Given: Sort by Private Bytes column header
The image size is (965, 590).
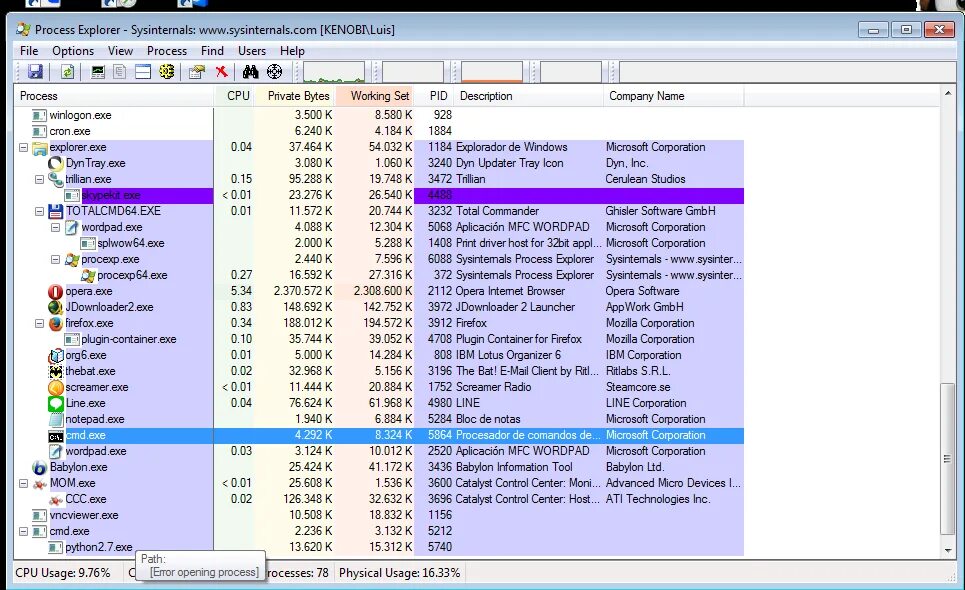Looking at the screenshot, I should click(x=295, y=96).
